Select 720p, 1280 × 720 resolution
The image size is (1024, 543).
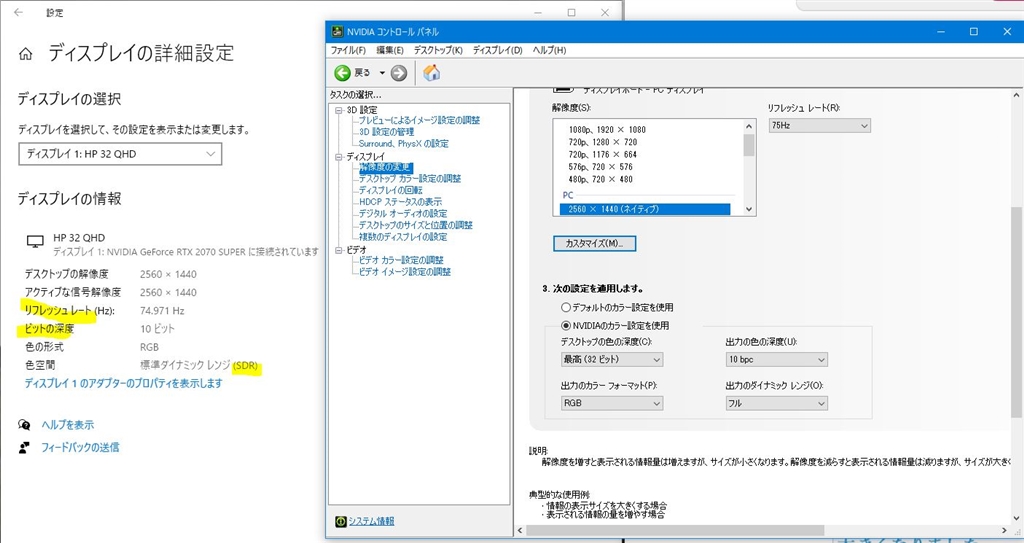[602, 142]
